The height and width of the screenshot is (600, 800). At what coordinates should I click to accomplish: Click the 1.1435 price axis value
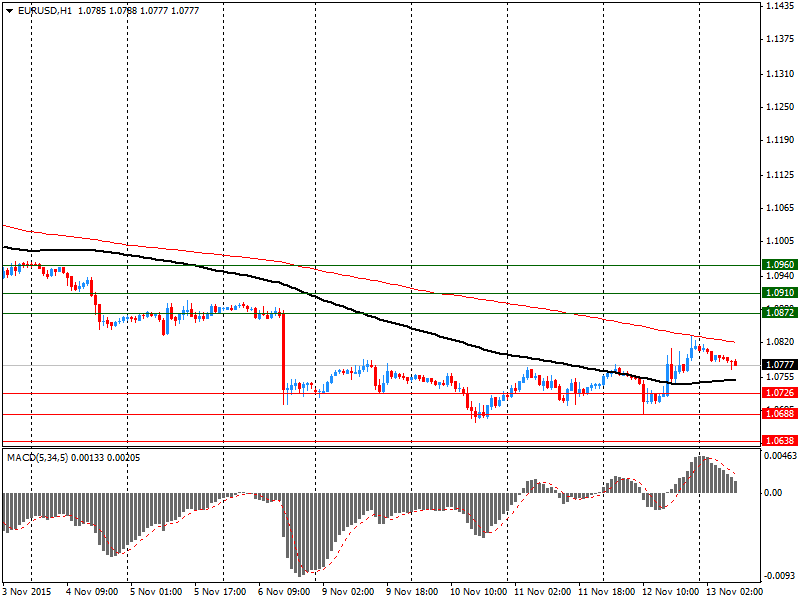click(780, 6)
